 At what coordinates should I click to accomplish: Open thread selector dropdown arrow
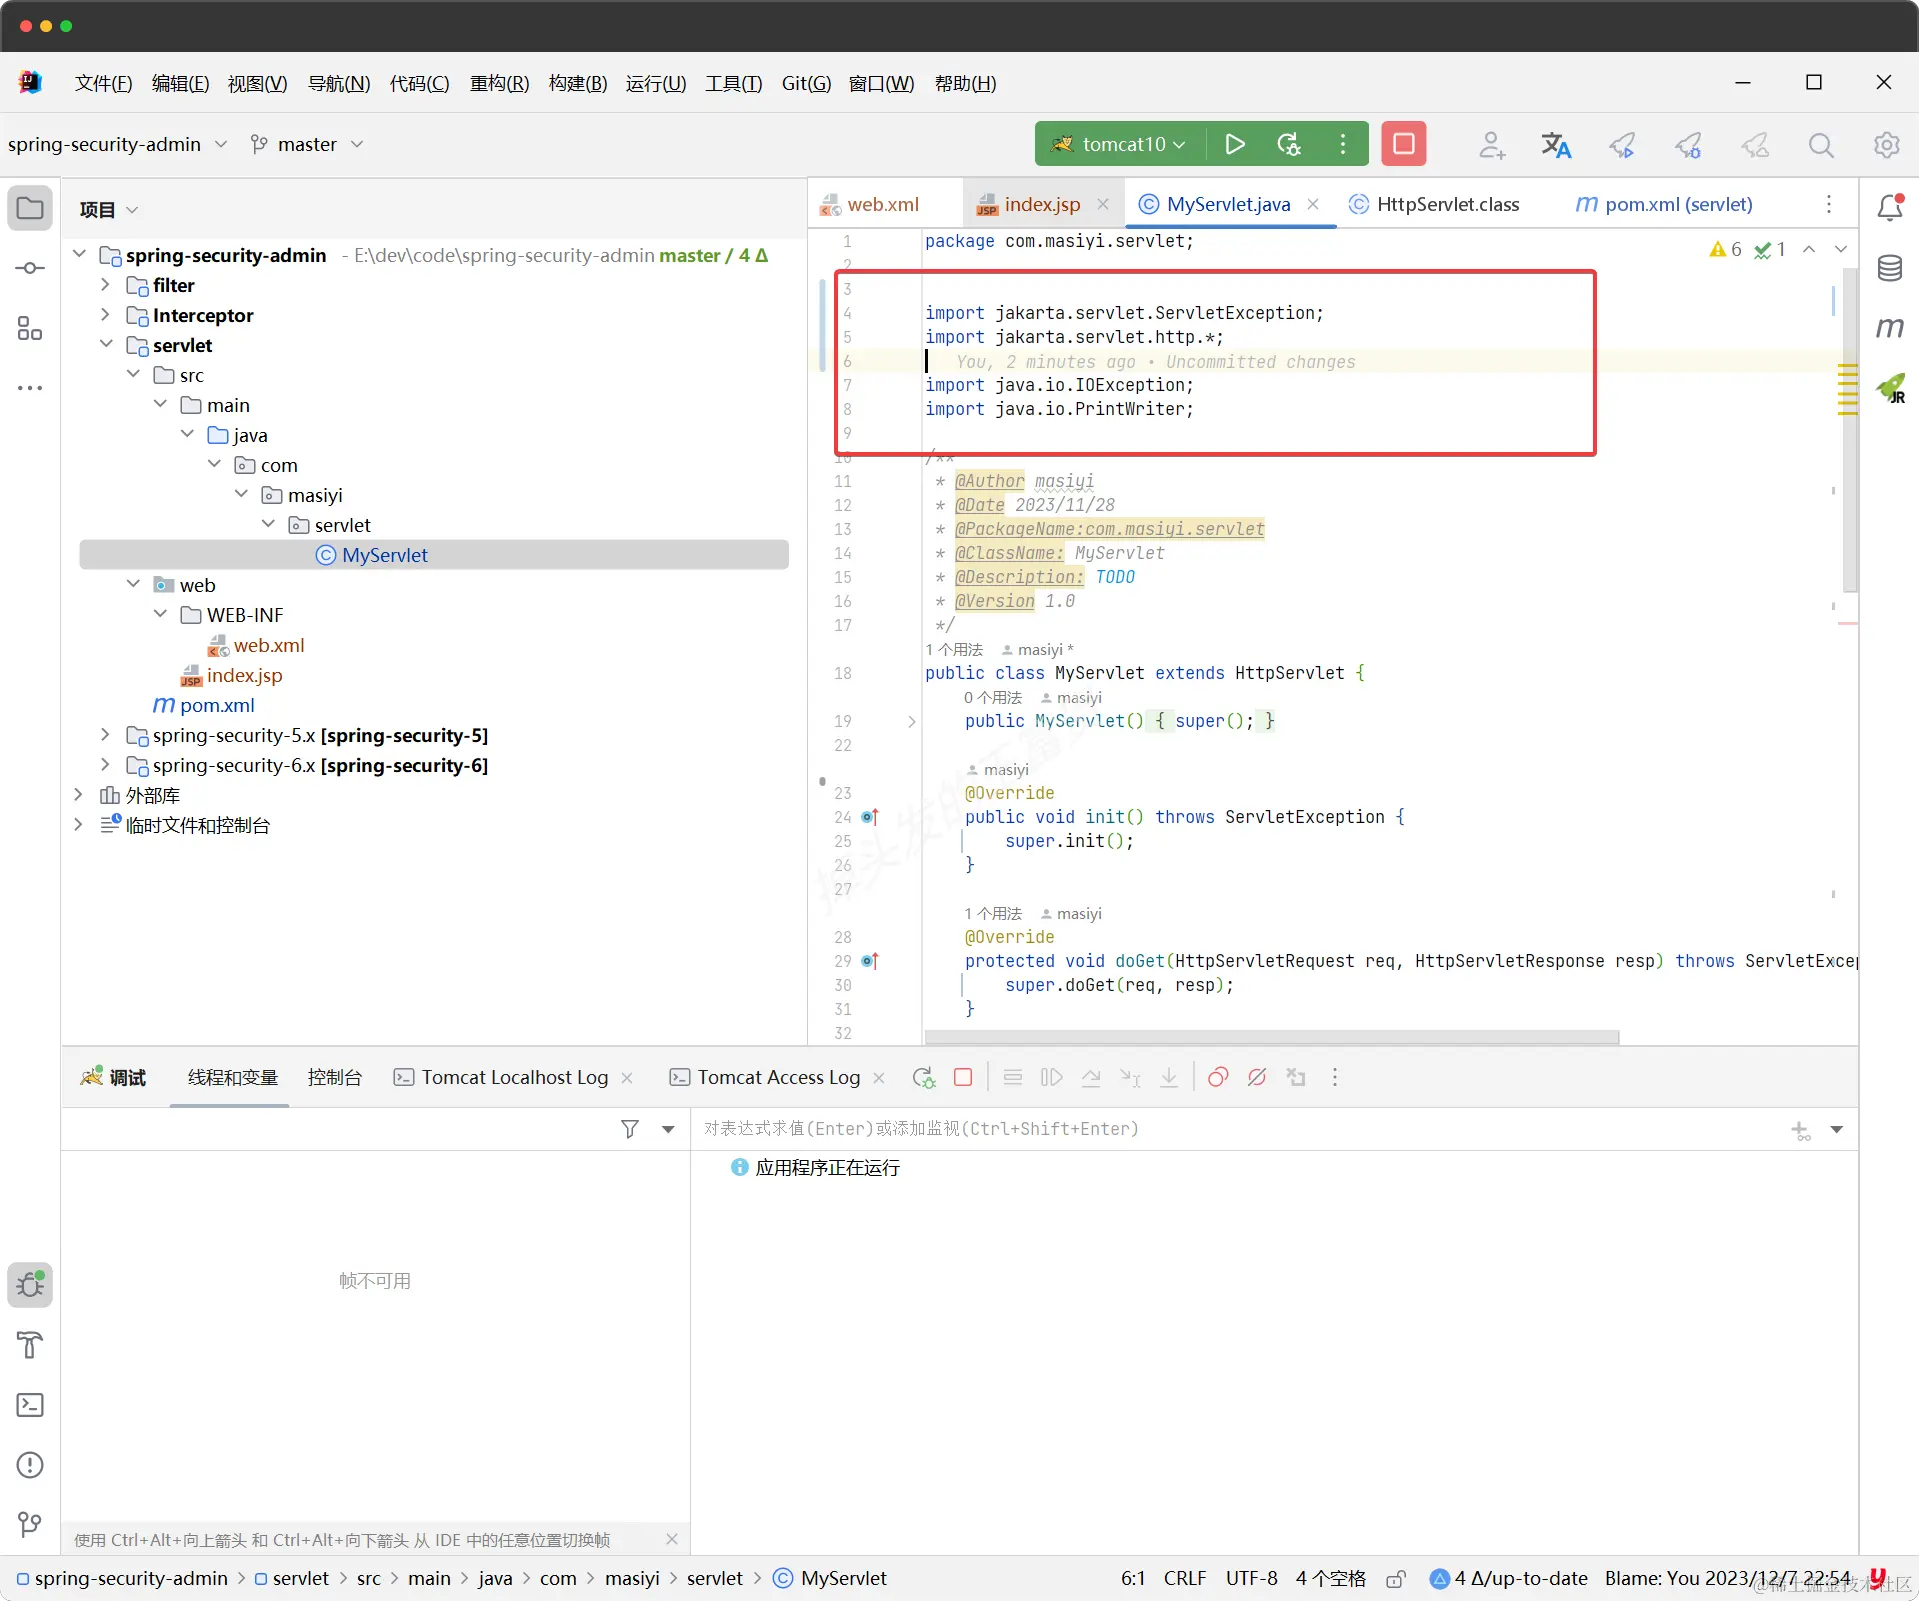(x=668, y=1129)
